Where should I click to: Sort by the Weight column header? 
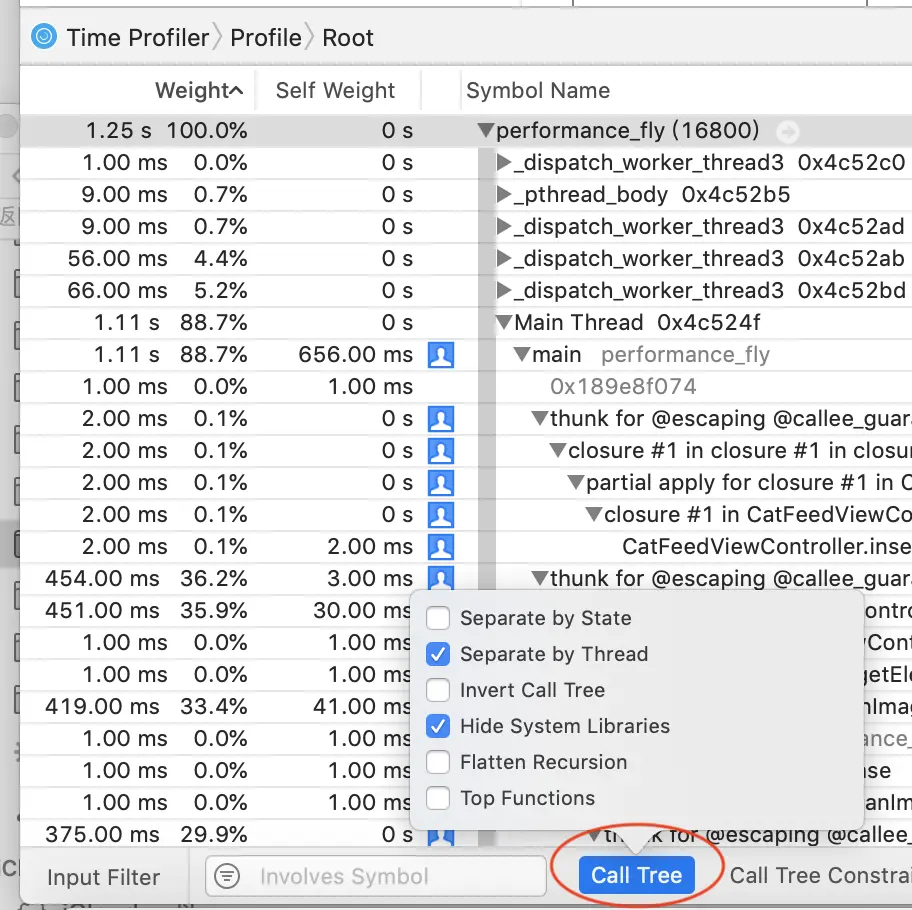pyautogui.click(x=198, y=91)
